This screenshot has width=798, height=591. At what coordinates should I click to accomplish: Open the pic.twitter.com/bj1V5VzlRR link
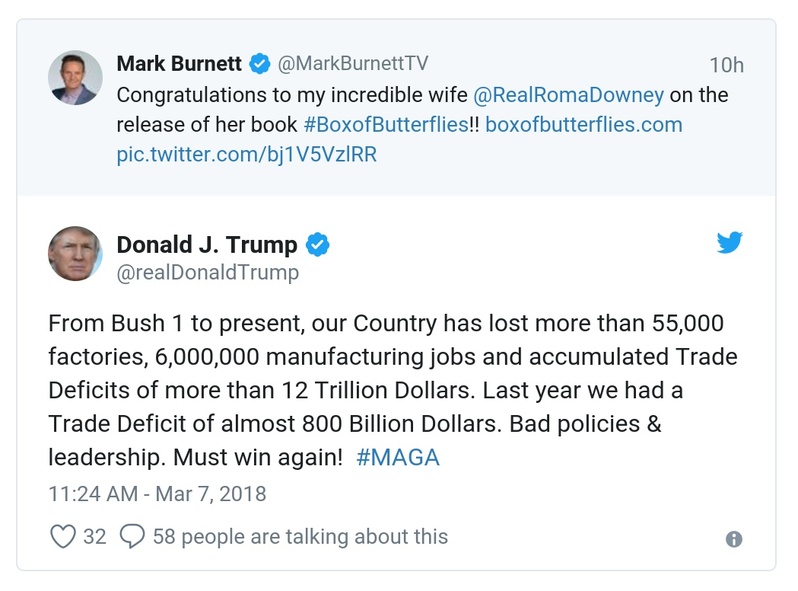[x=247, y=155]
